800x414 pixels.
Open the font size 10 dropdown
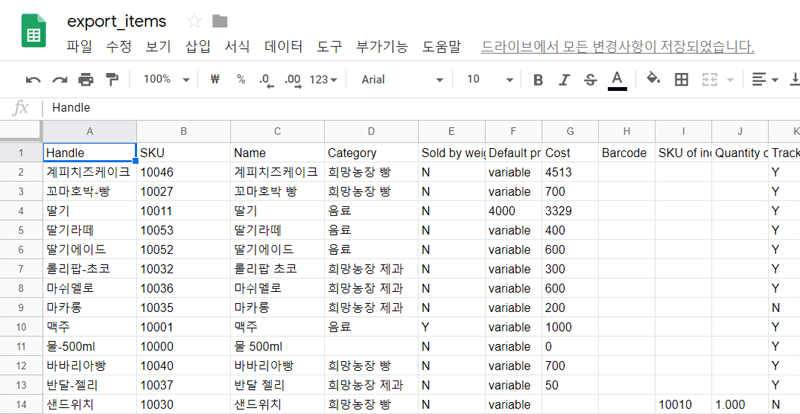pos(490,80)
